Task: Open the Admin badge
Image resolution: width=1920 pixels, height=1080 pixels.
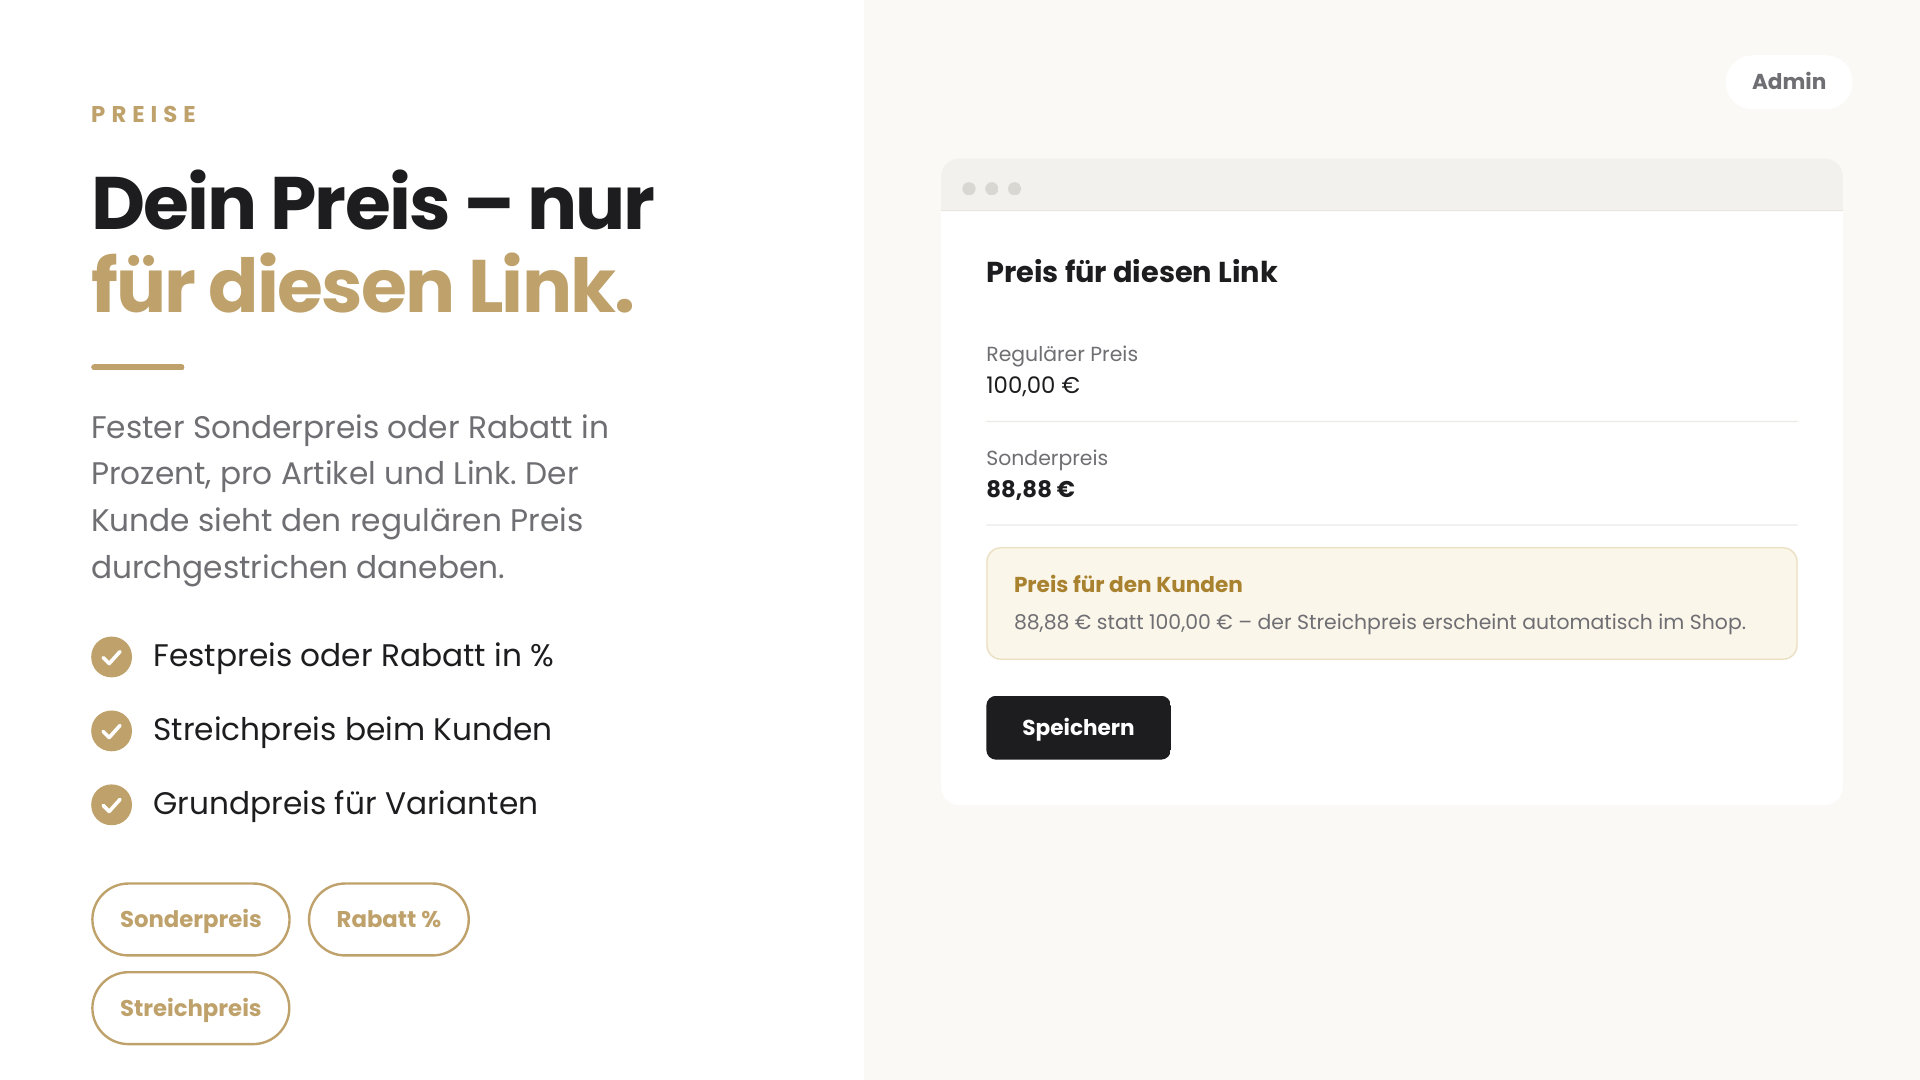Action: click(x=1789, y=82)
